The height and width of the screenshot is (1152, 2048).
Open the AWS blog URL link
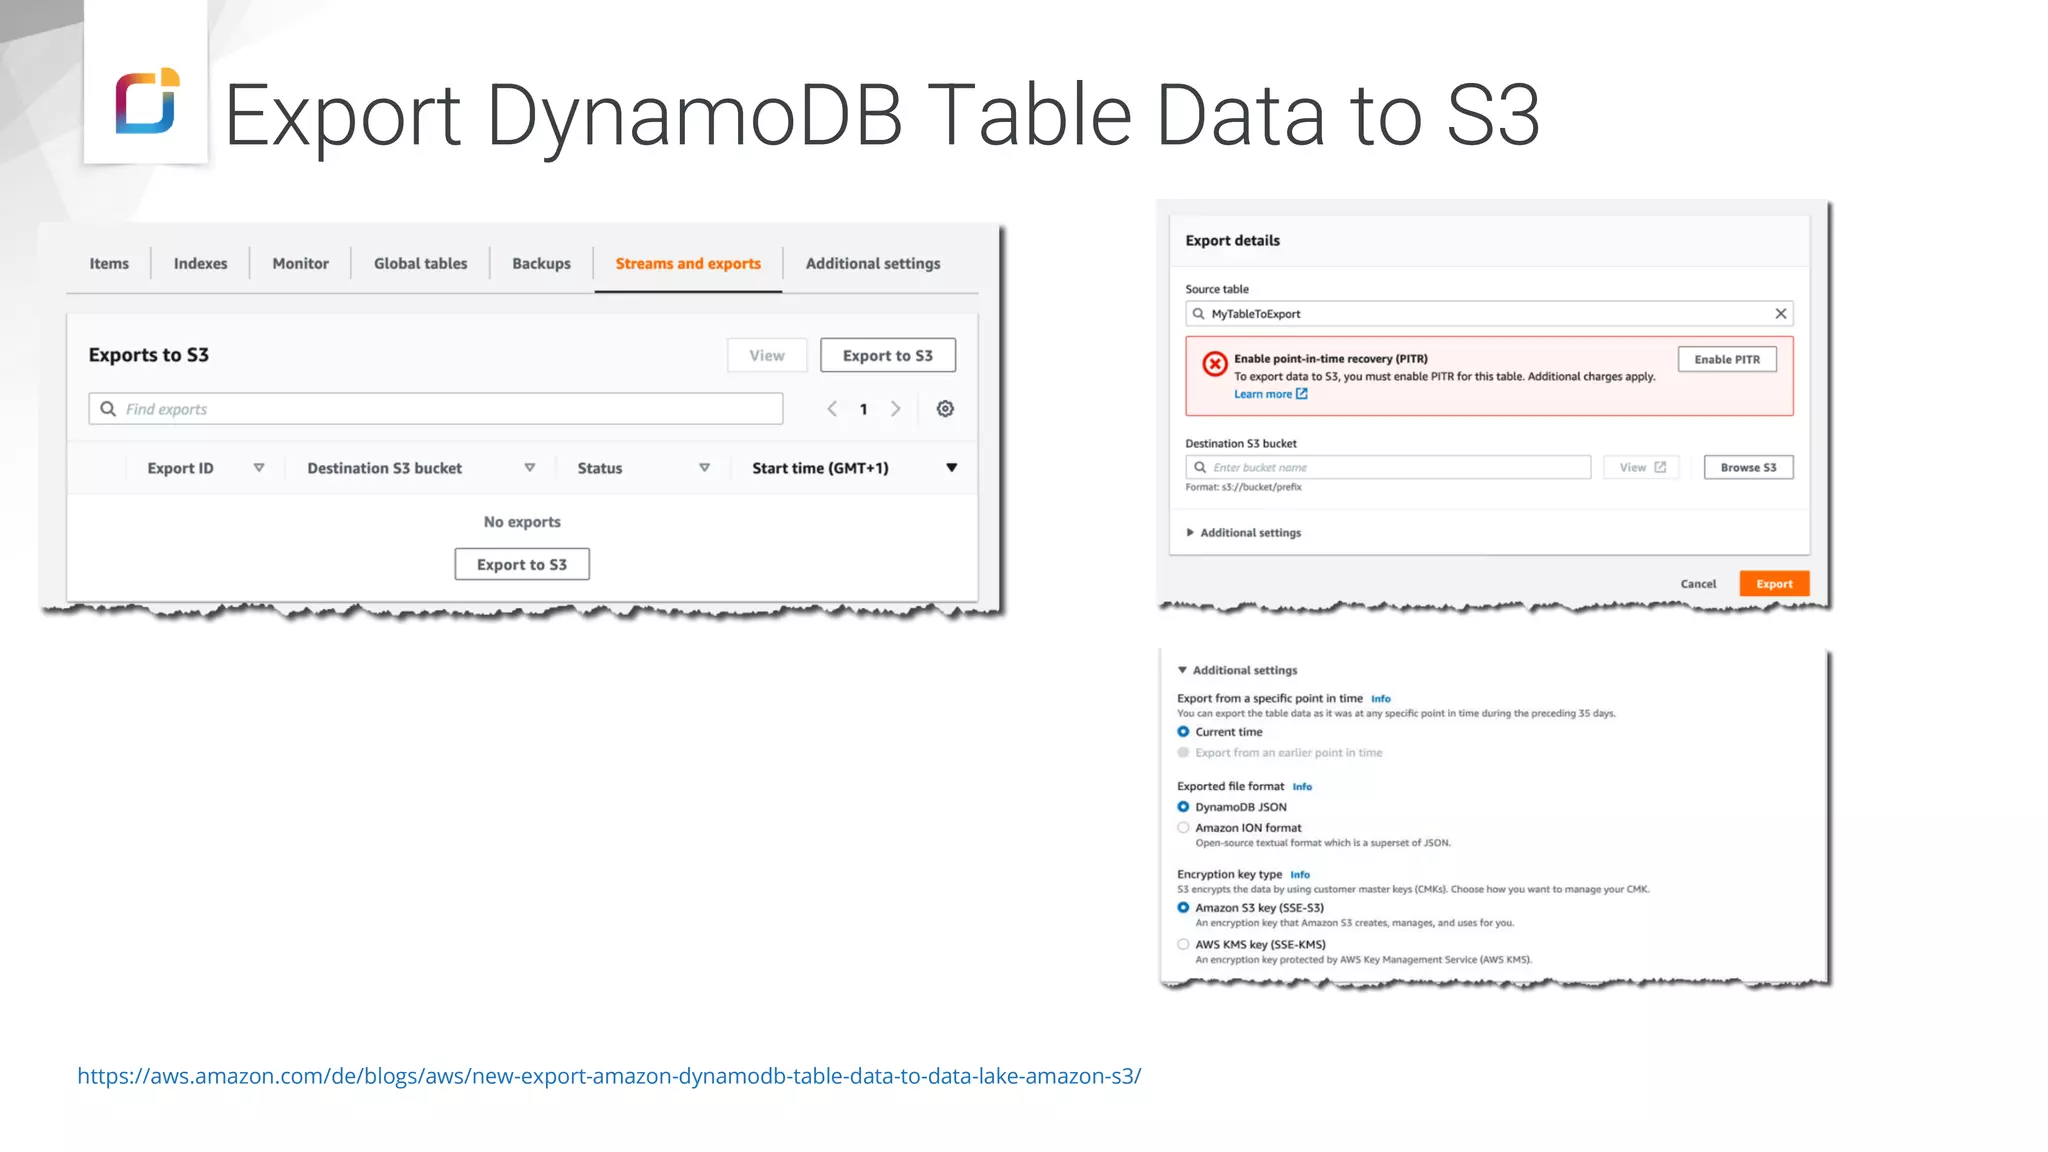pyautogui.click(x=609, y=1076)
